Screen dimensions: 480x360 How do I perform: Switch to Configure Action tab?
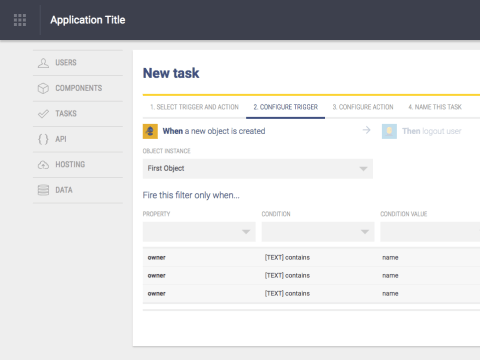(x=363, y=107)
